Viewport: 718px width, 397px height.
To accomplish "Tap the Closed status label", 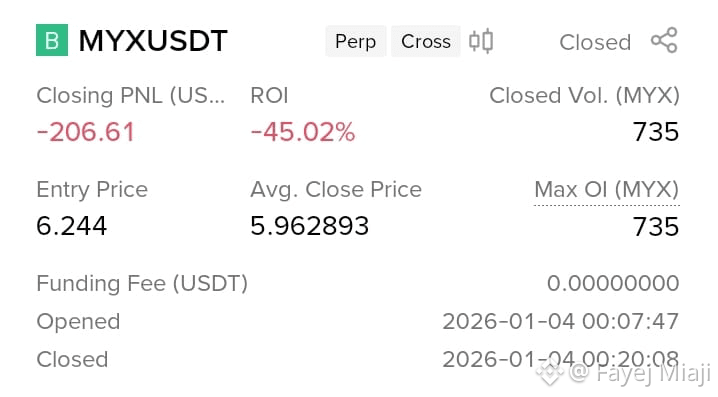I will tap(595, 43).
